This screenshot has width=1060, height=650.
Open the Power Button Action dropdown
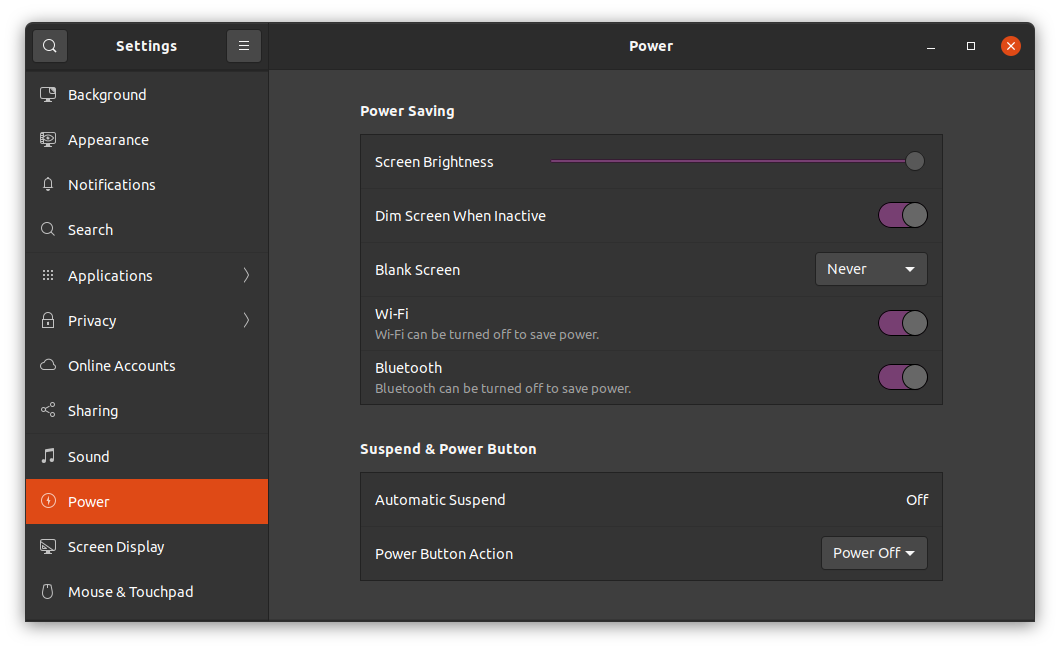[874, 553]
